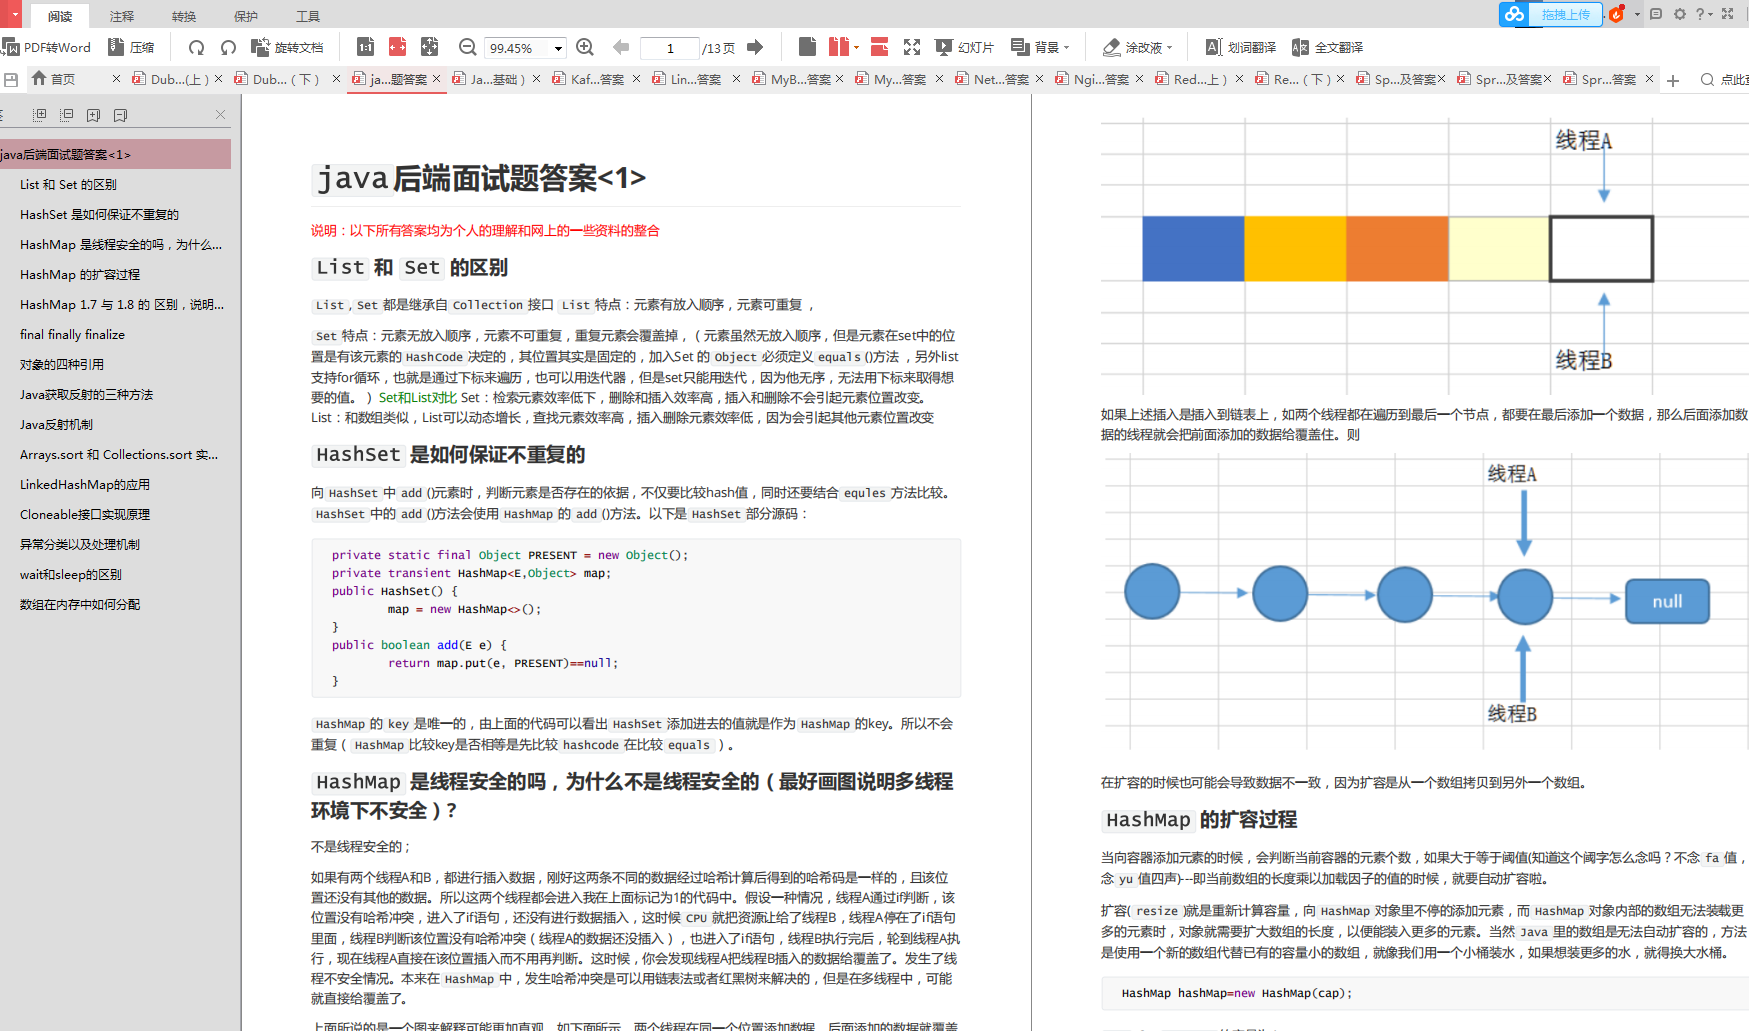The height and width of the screenshot is (1031, 1749).
Task: Click the flame notification icon
Action: [x=1617, y=14]
